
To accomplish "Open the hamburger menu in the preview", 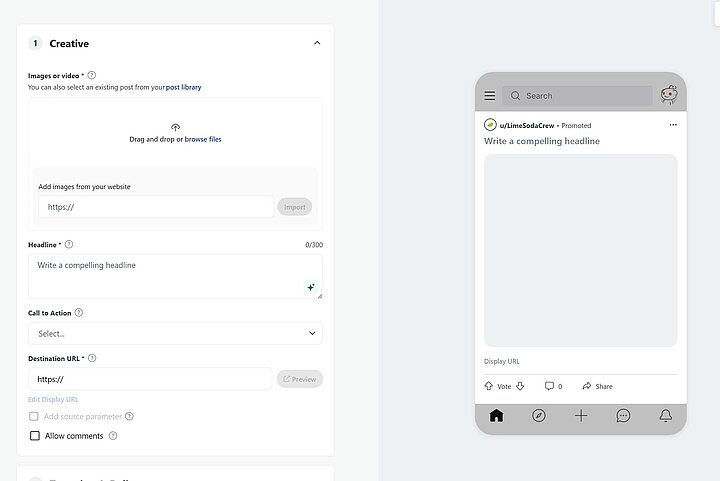I will [490, 96].
